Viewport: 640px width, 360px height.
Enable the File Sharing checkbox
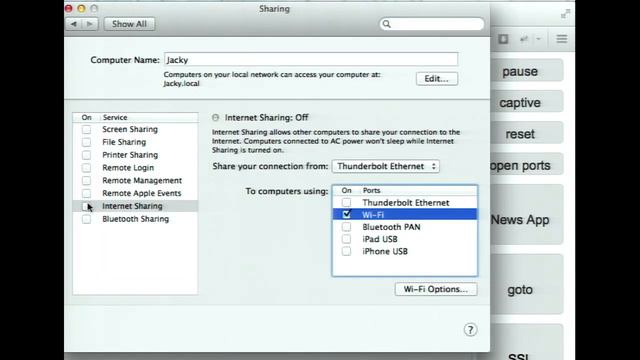[x=87, y=142]
